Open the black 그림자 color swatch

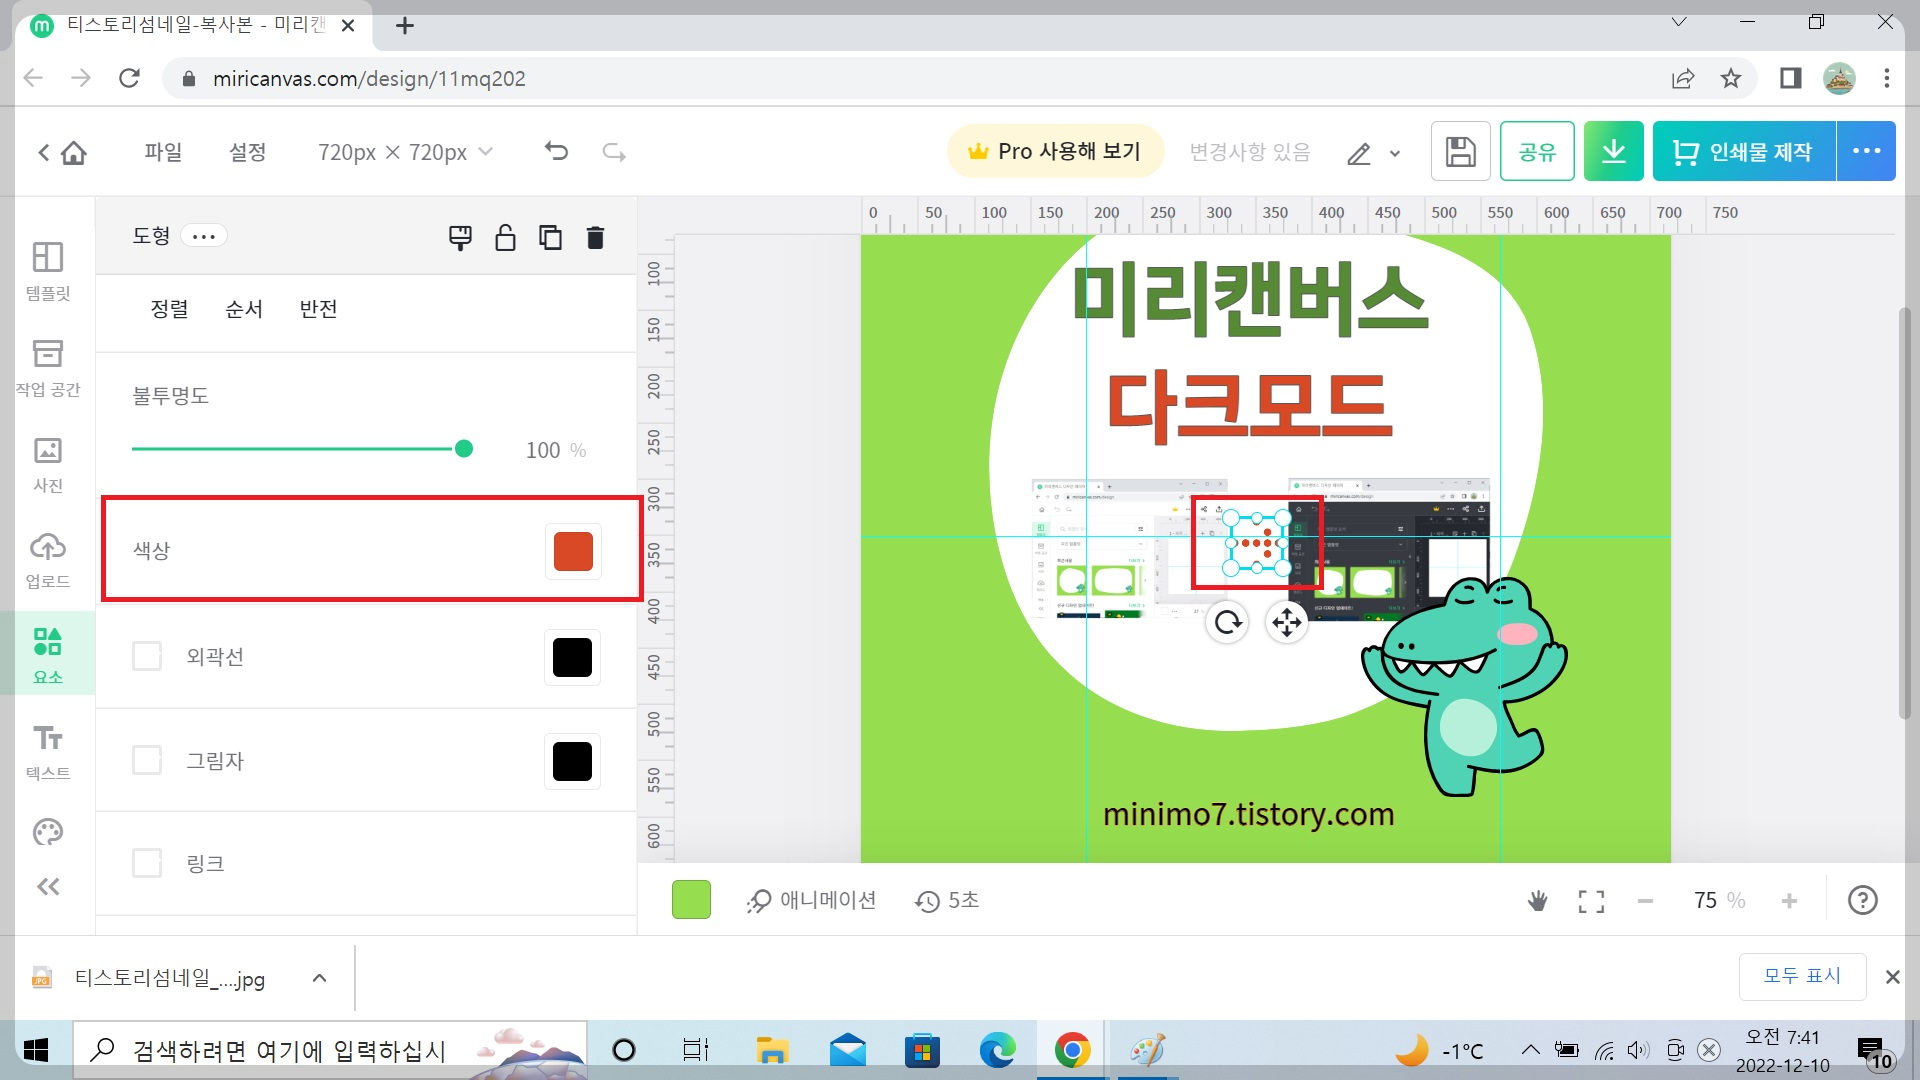point(572,761)
